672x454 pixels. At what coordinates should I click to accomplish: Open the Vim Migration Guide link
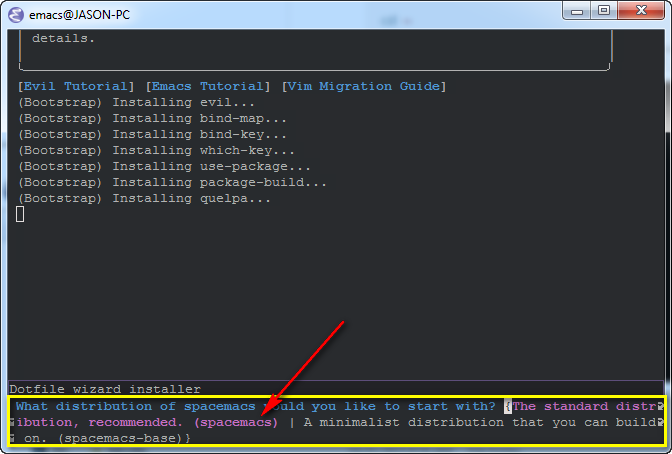point(364,86)
